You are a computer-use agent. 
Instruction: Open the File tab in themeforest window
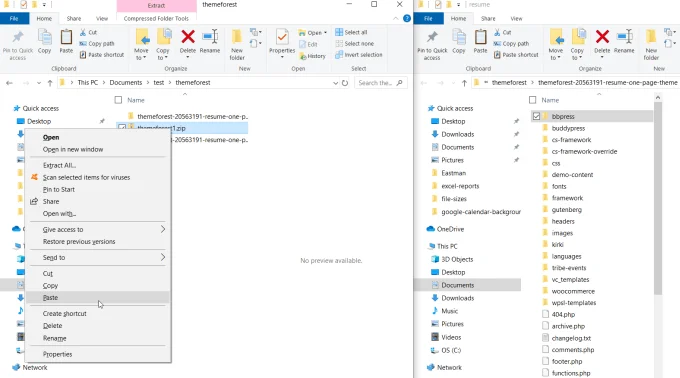point(14,18)
